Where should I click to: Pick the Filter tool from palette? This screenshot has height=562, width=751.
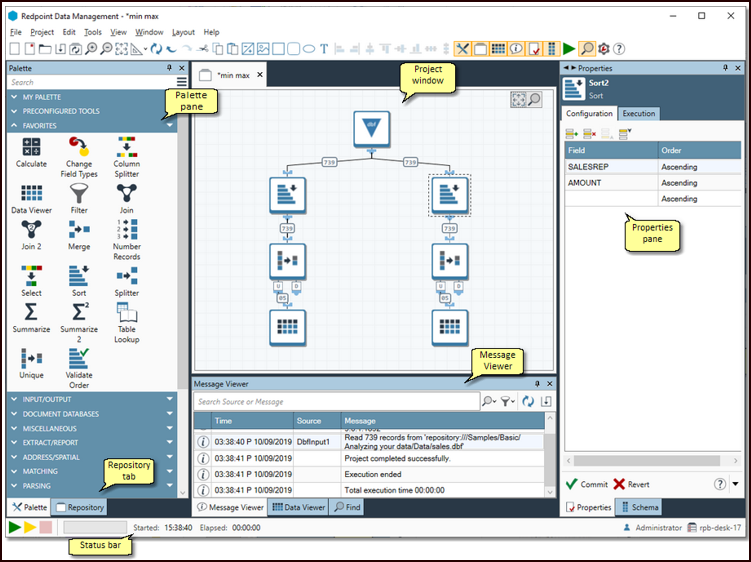[x=79, y=197]
